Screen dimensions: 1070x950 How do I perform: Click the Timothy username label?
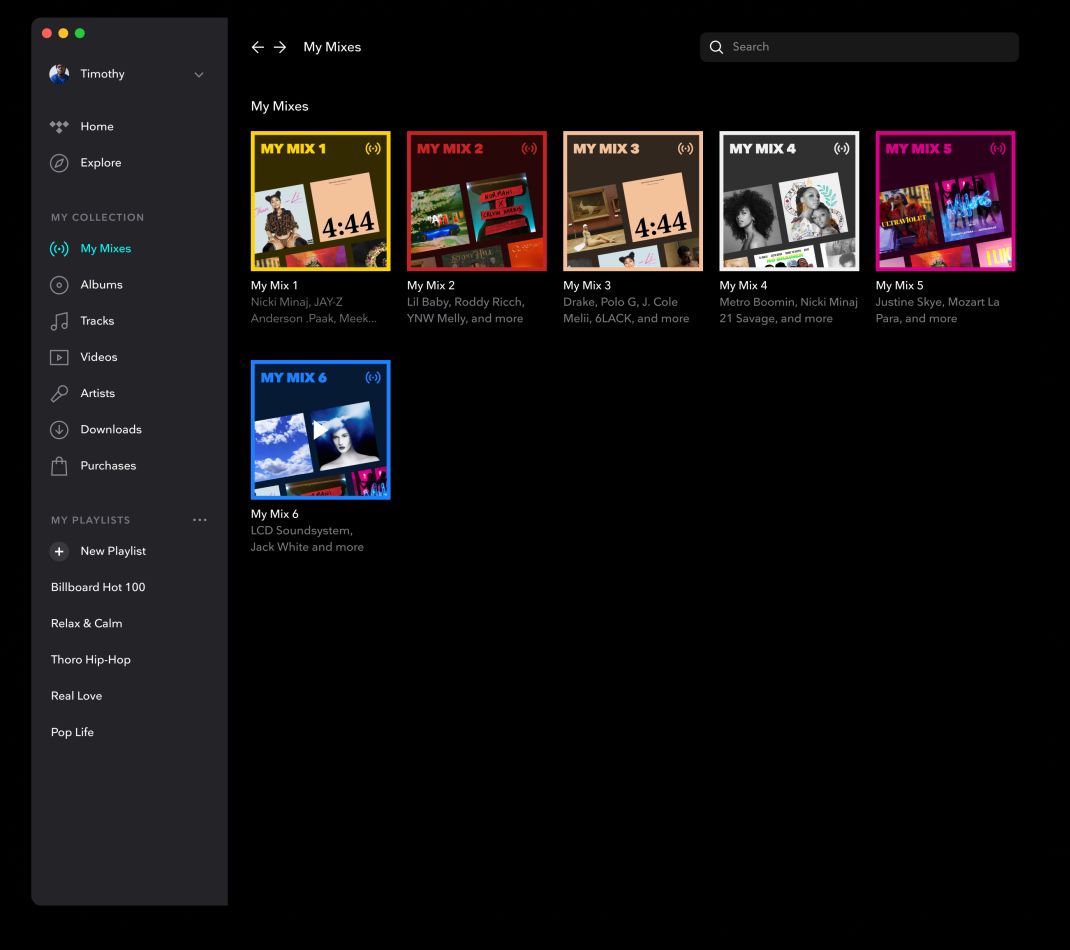[102, 74]
